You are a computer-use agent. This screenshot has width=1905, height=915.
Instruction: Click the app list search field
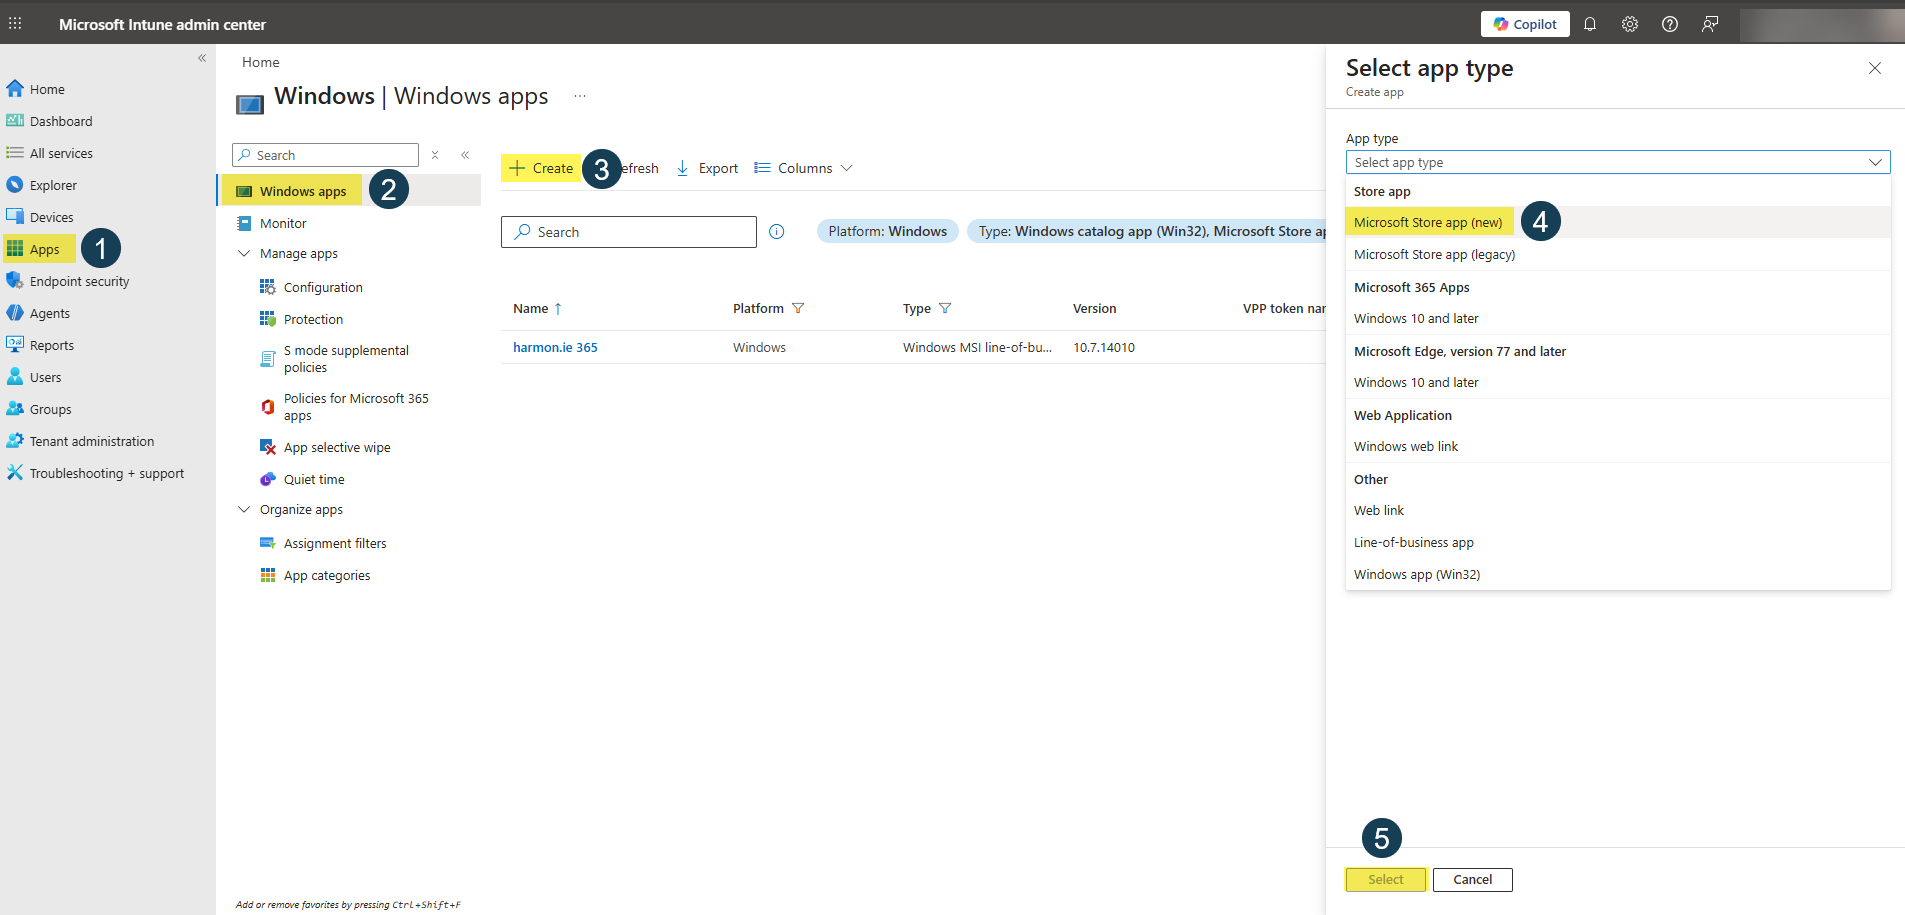point(628,231)
